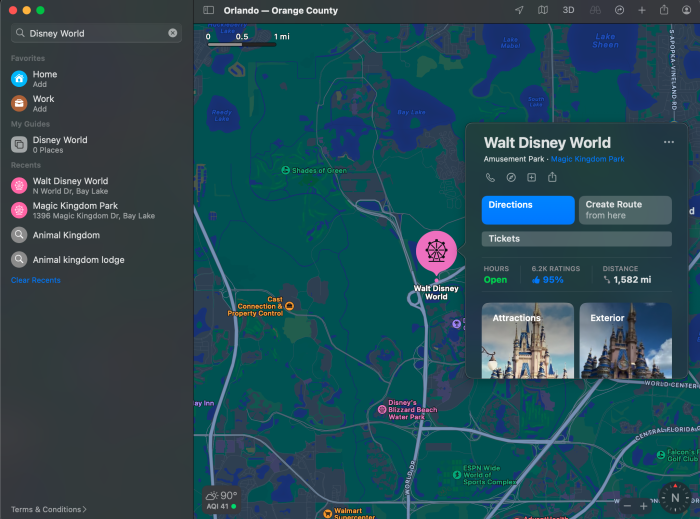Open Look Around binoculars icon
This screenshot has width=700, height=519.
(x=595, y=10)
